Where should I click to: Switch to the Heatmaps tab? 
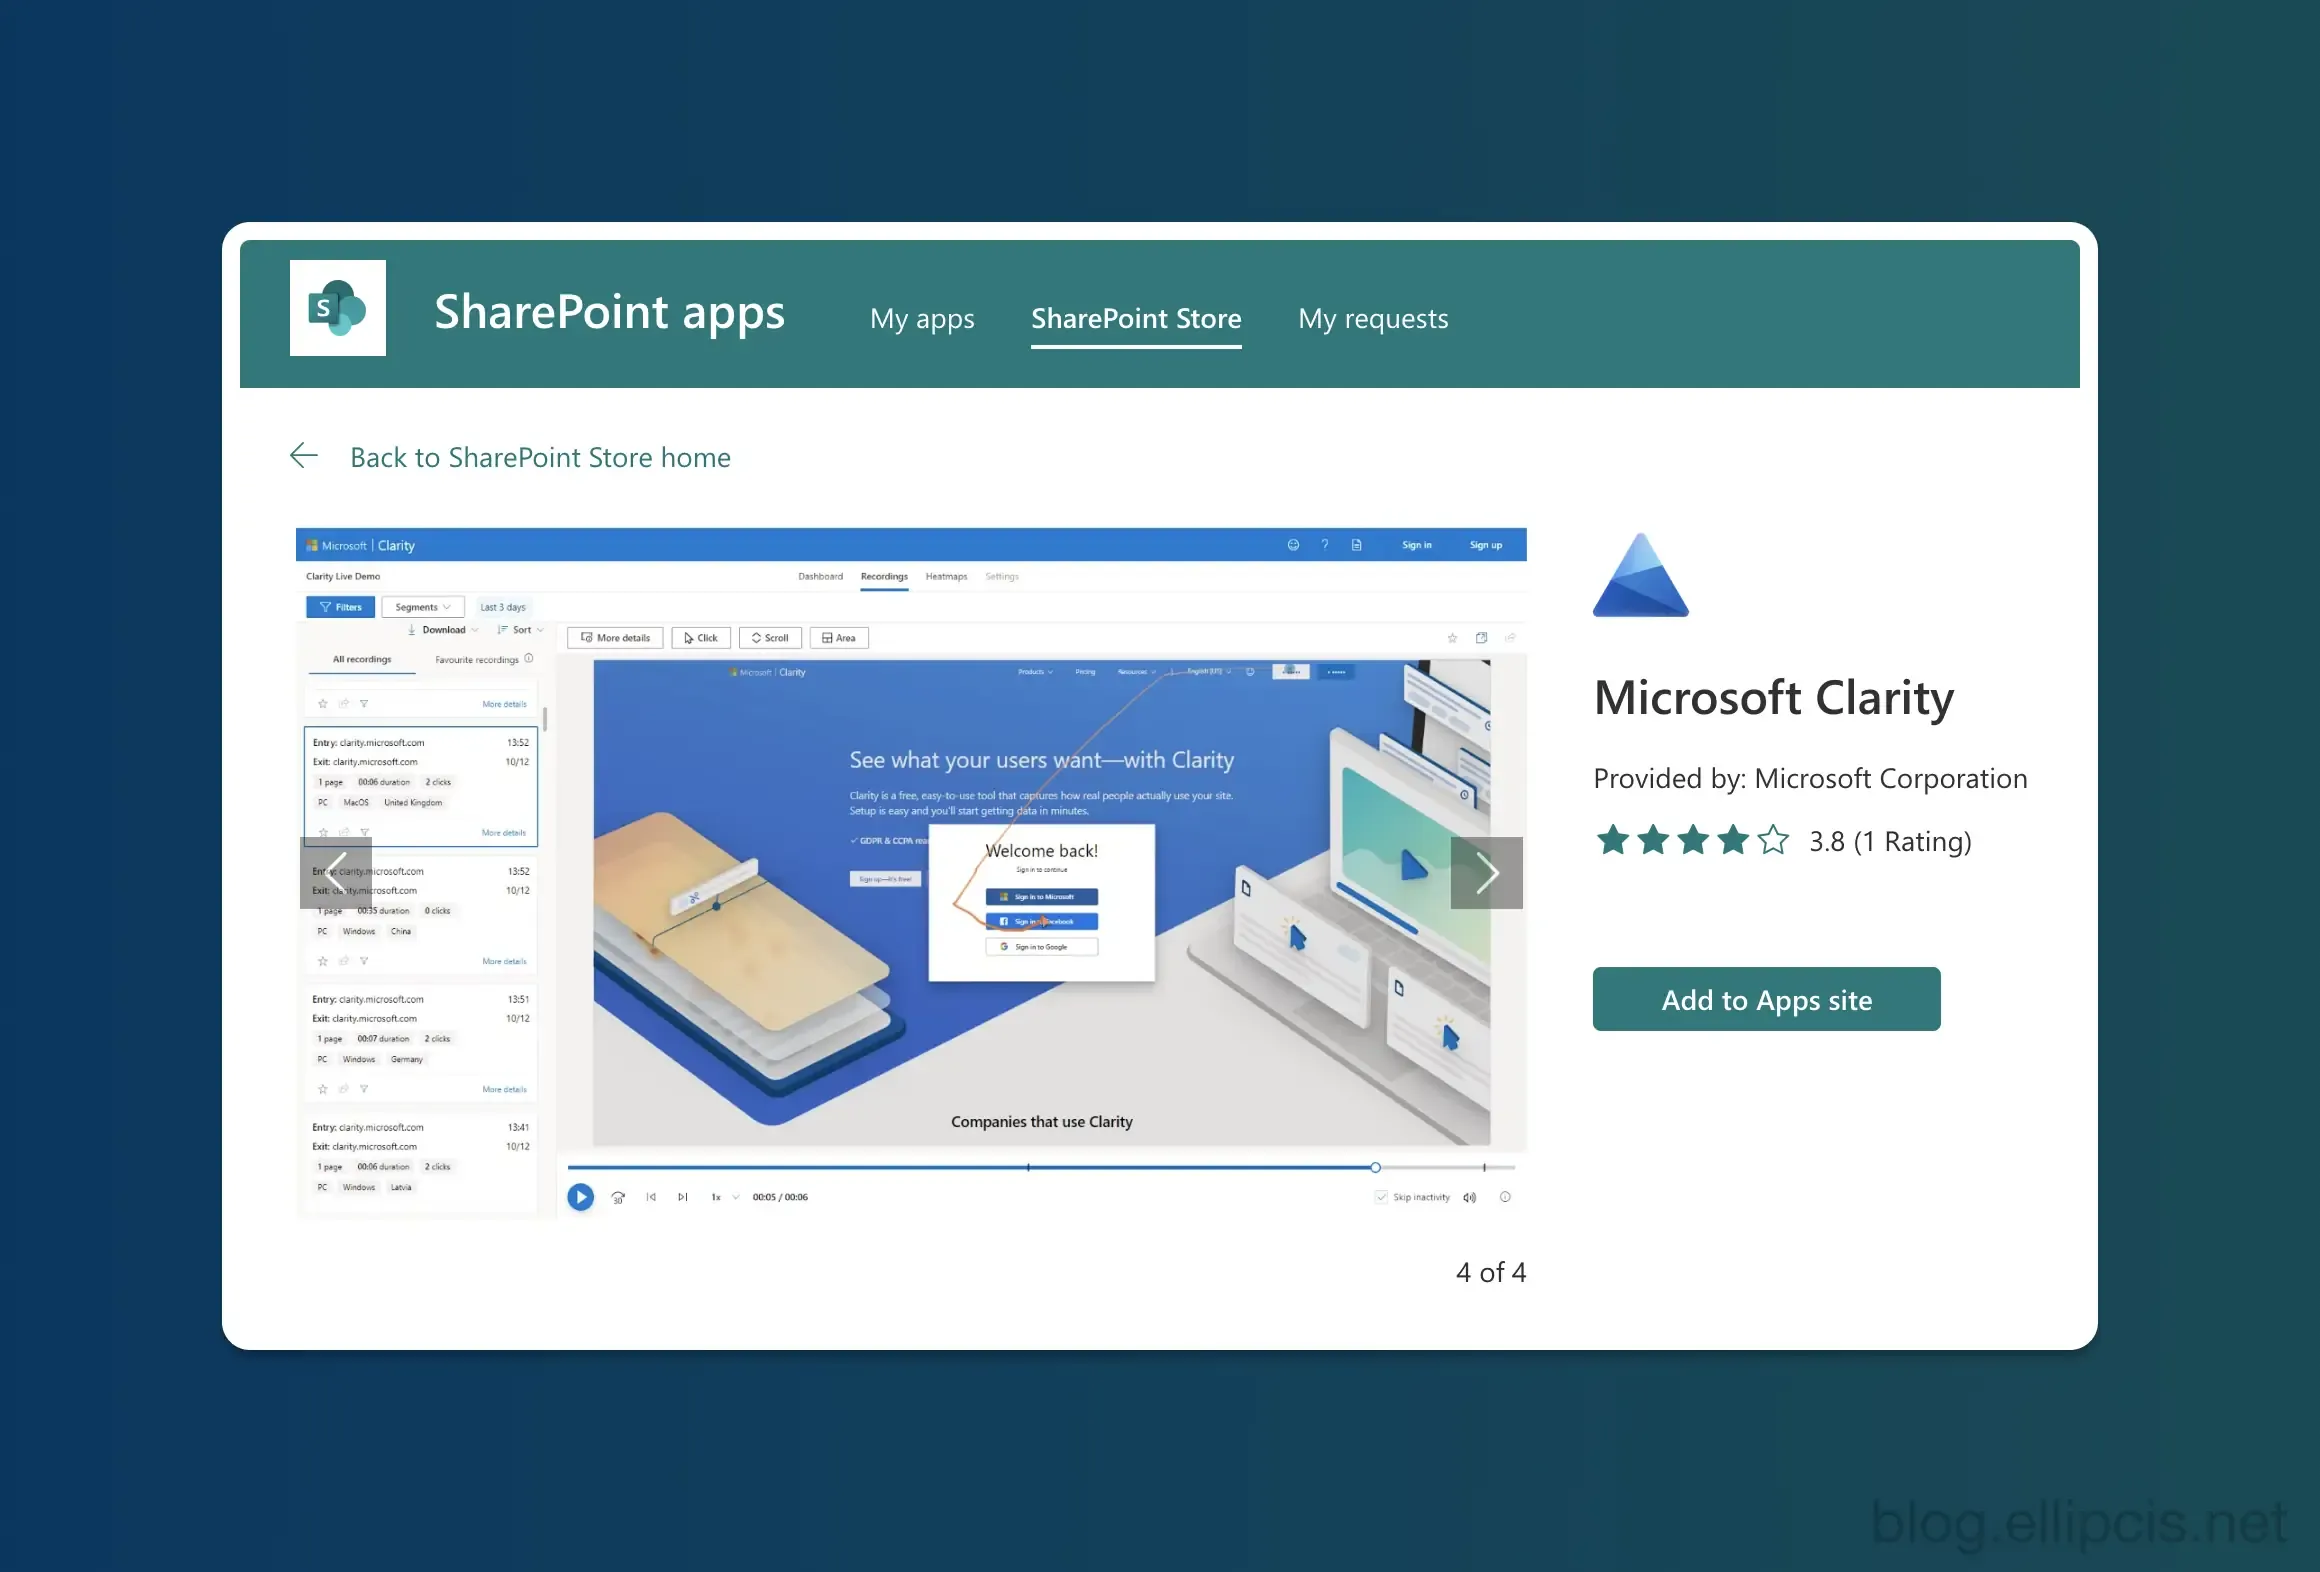946,576
